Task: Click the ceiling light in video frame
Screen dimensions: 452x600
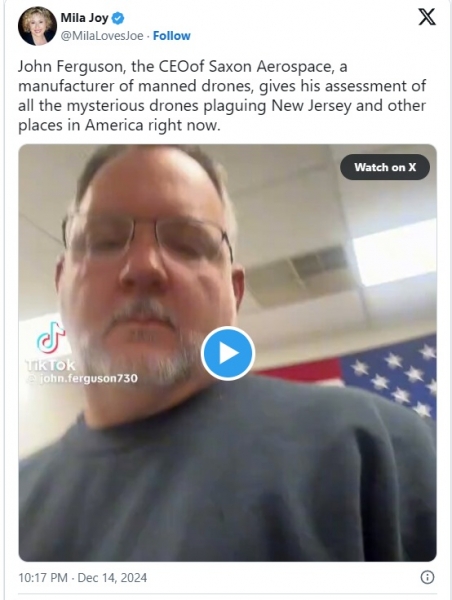Action: (x=394, y=253)
